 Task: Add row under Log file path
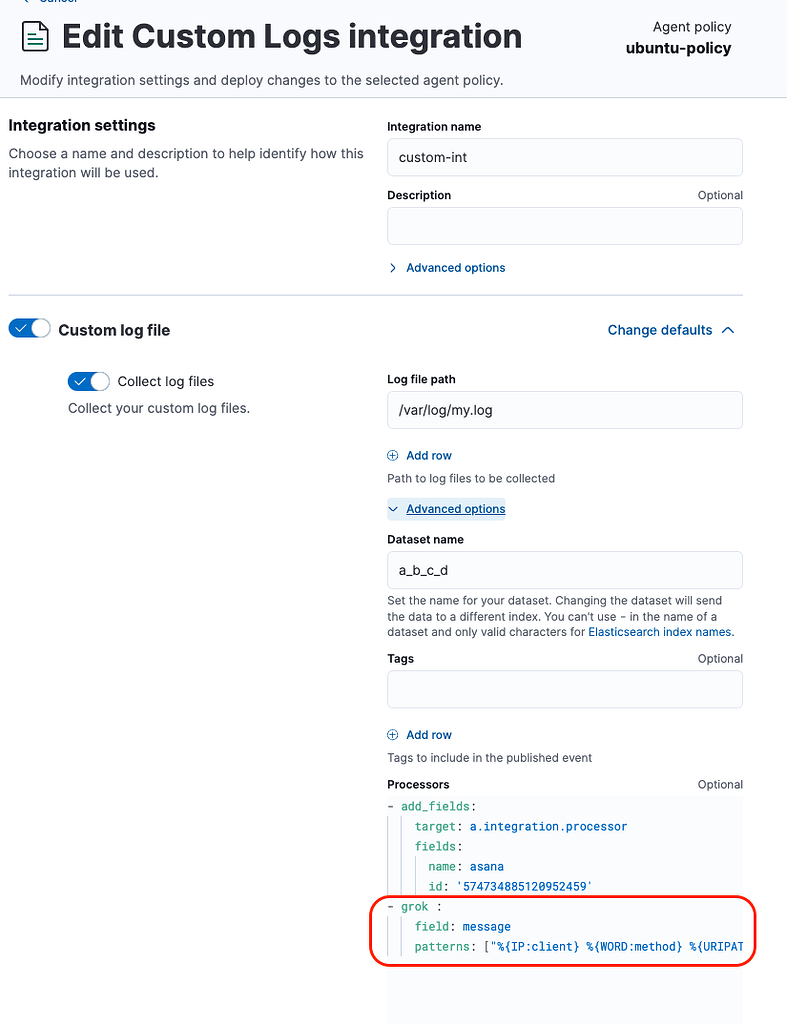(x=428, y=456)
